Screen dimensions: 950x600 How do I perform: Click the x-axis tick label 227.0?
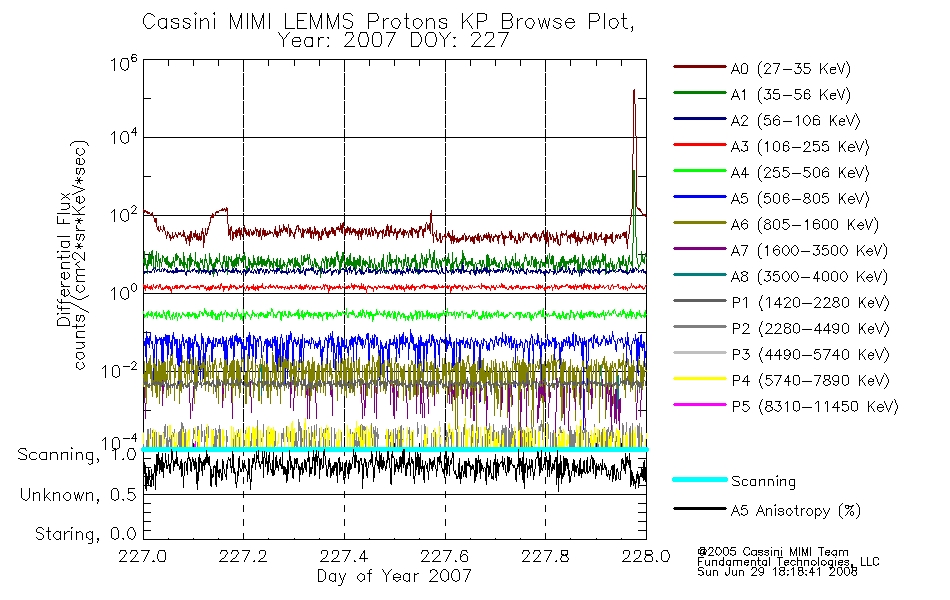pyautogui.click(x=142, y=556)
